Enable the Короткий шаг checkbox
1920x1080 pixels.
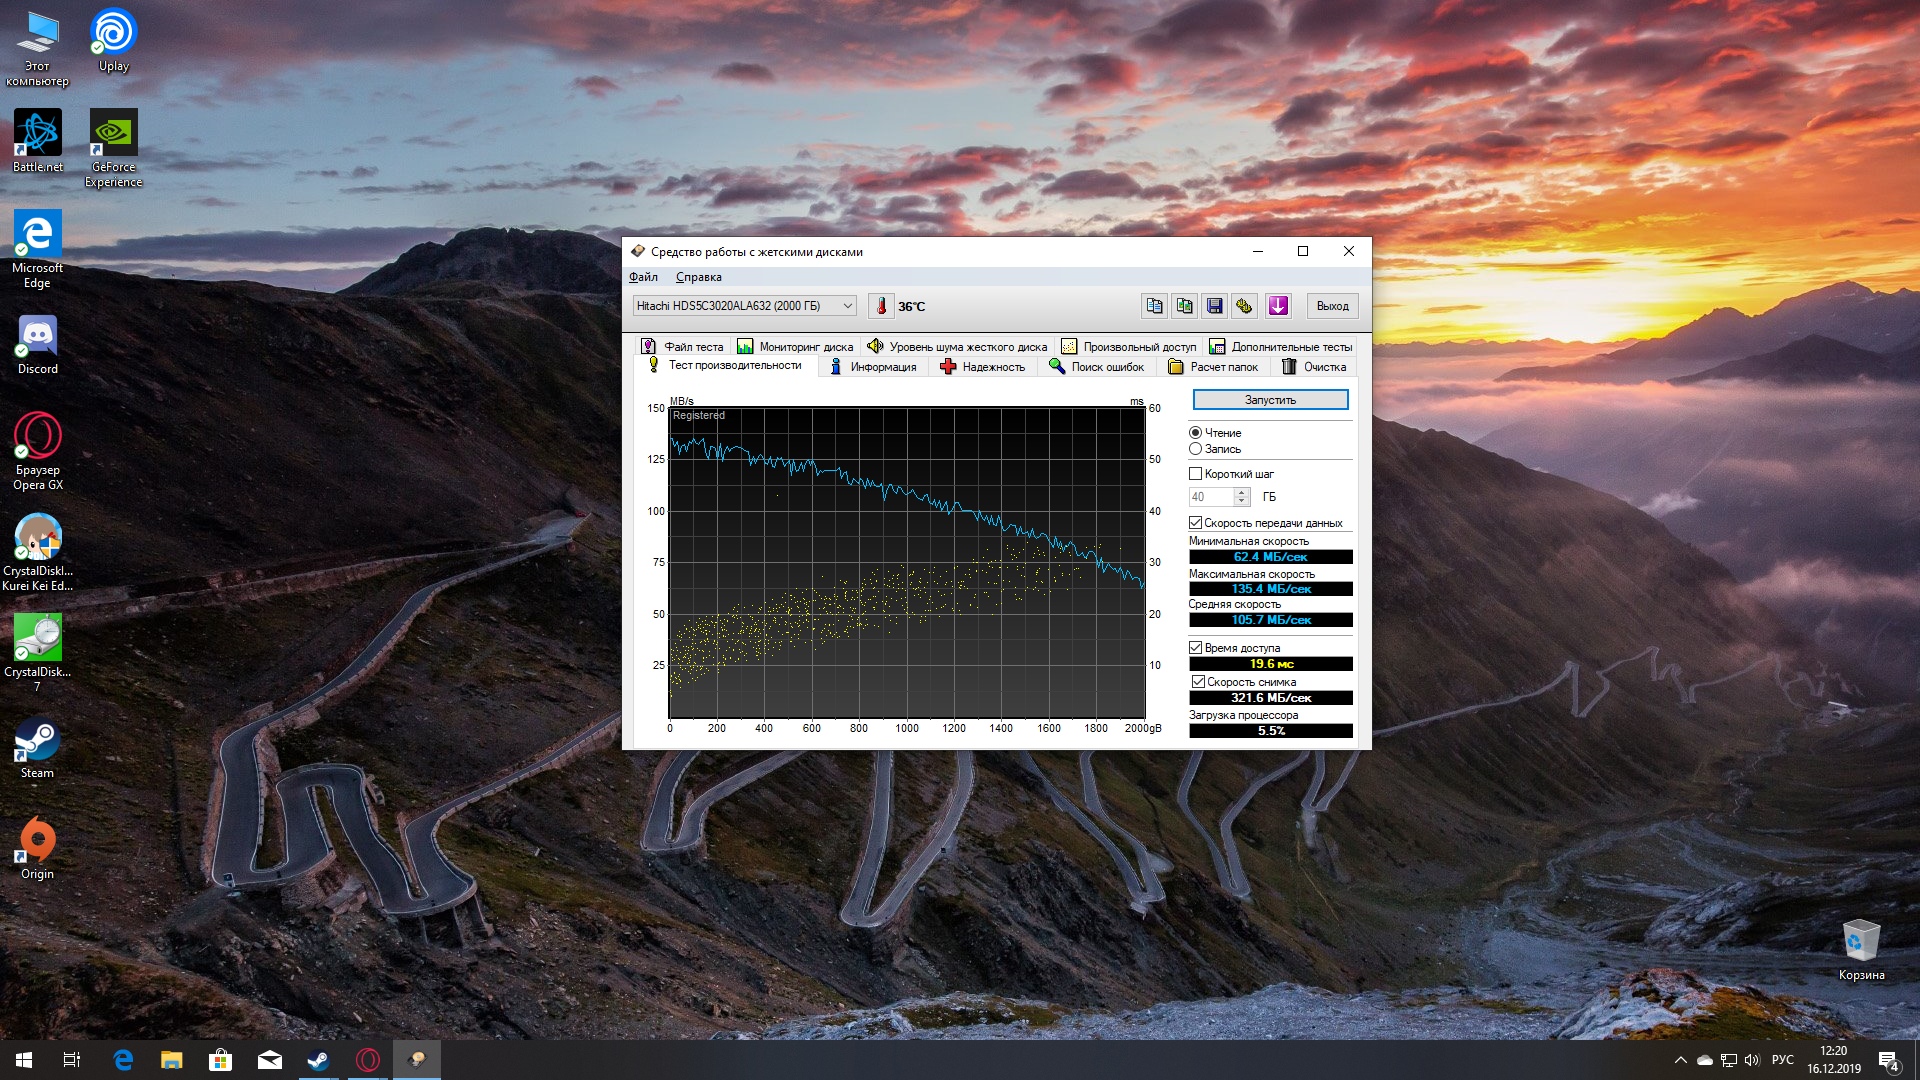click(1195, 474)
